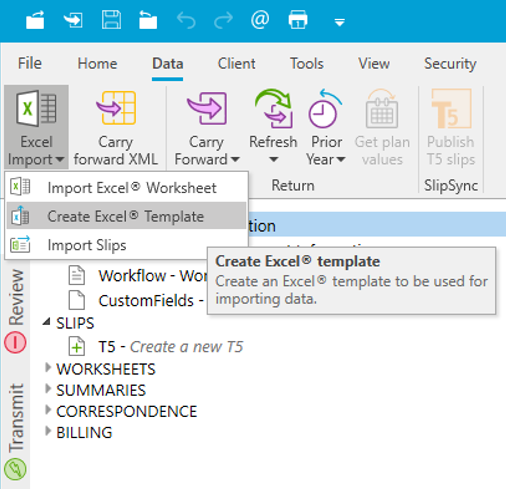Redo the last action
This screenshot has height=489, width=506.
coord(223,20)
